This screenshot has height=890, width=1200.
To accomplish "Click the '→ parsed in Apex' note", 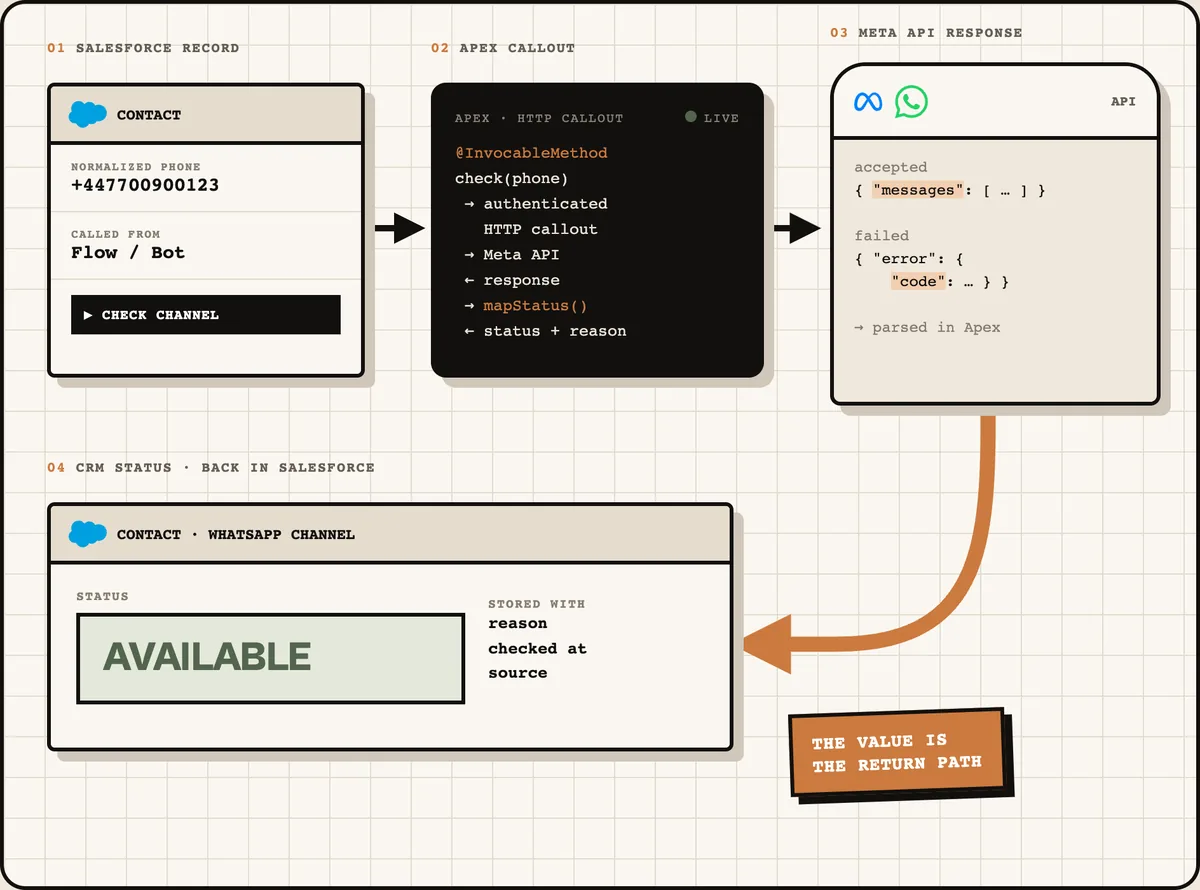I will click(x=927, y=328).
